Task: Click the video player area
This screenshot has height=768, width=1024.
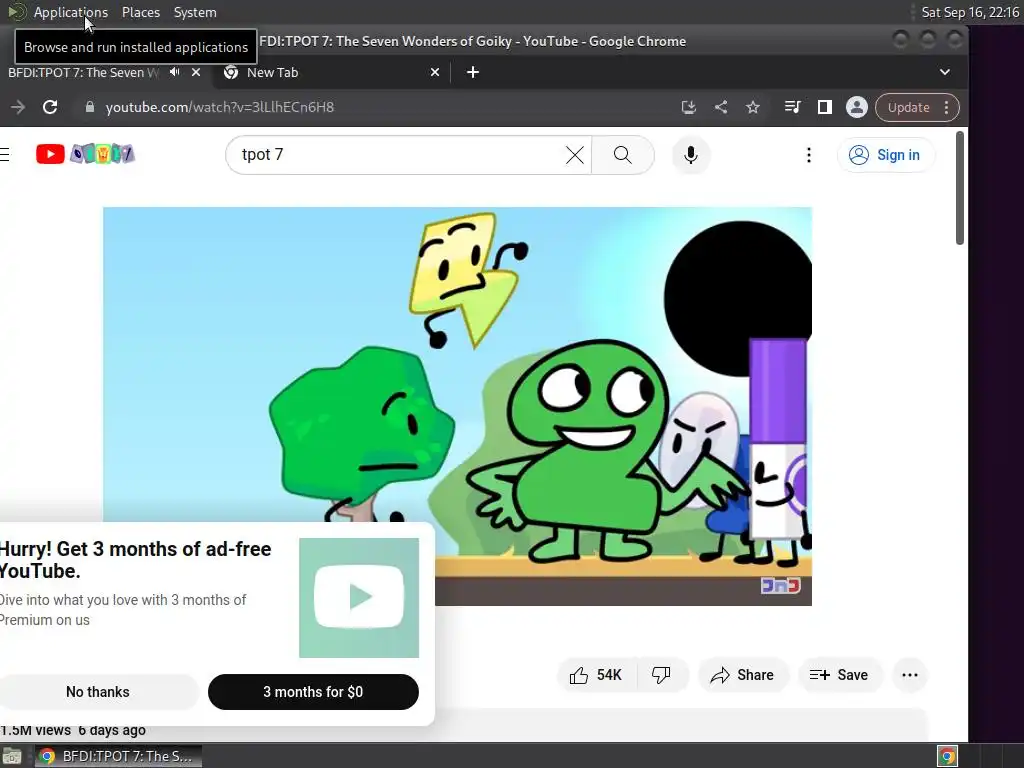Action: click(x=457, y=406)
